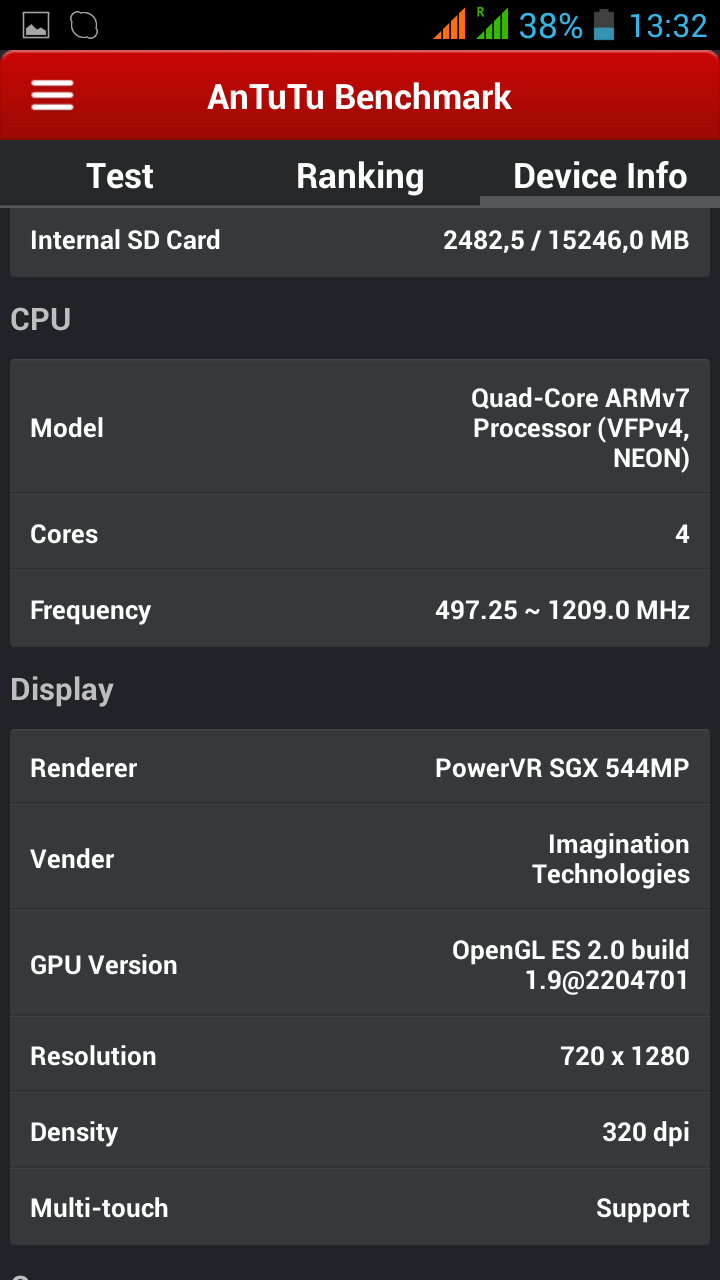The width and height of the screenshot is (720, 1280).
Task: Tap the picture notification icon in status bar
Action: (36, 25)
